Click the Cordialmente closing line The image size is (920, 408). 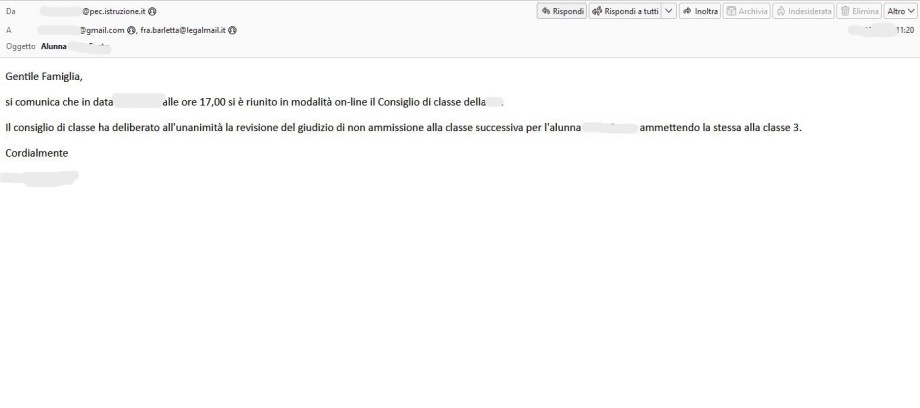tap(36, 153)
